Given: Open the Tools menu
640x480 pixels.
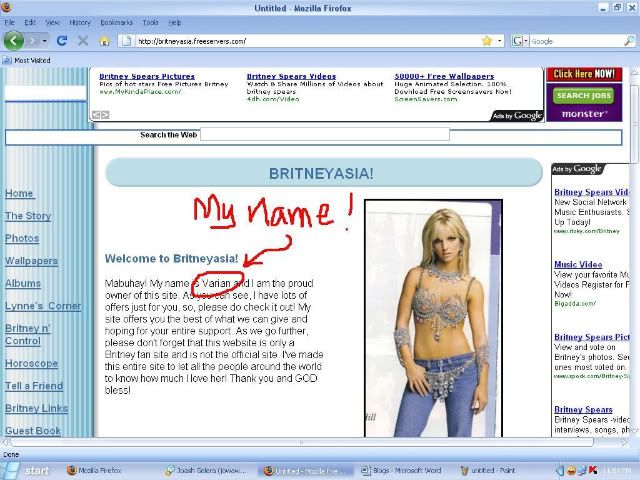Looking at the screenshot, I should tap(150, 22).
